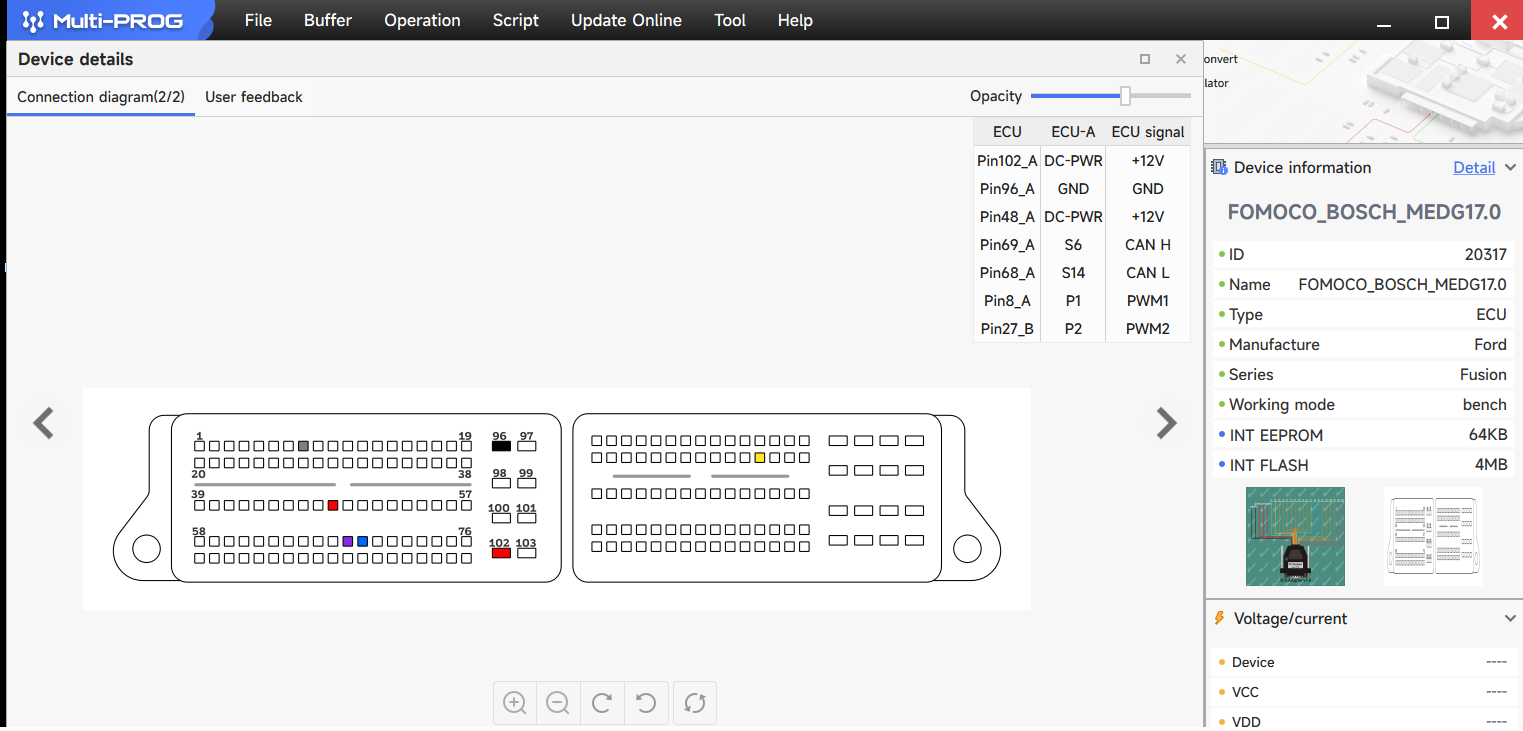Zoom in on the connection diagram
Image resolution: width=1523 pixels, height=731 pixels.
[x=515, y=703]
